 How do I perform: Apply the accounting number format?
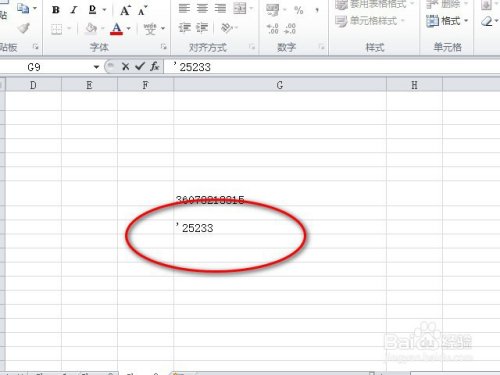click(272, 10)
